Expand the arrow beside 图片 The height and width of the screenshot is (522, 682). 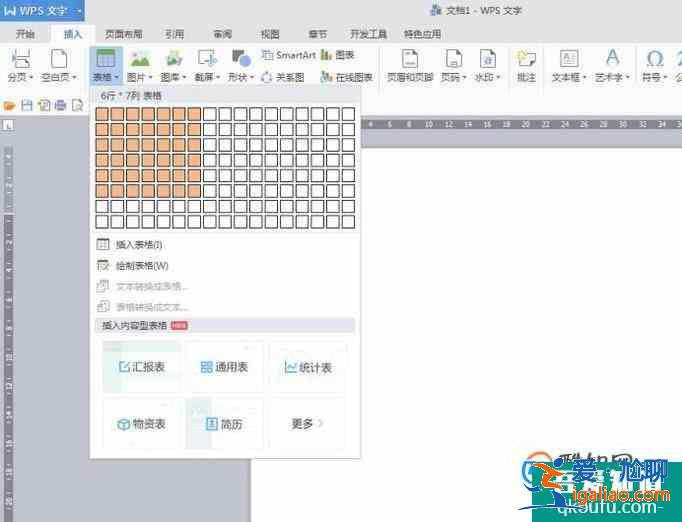pyautogui.click(x=150, y=77)
